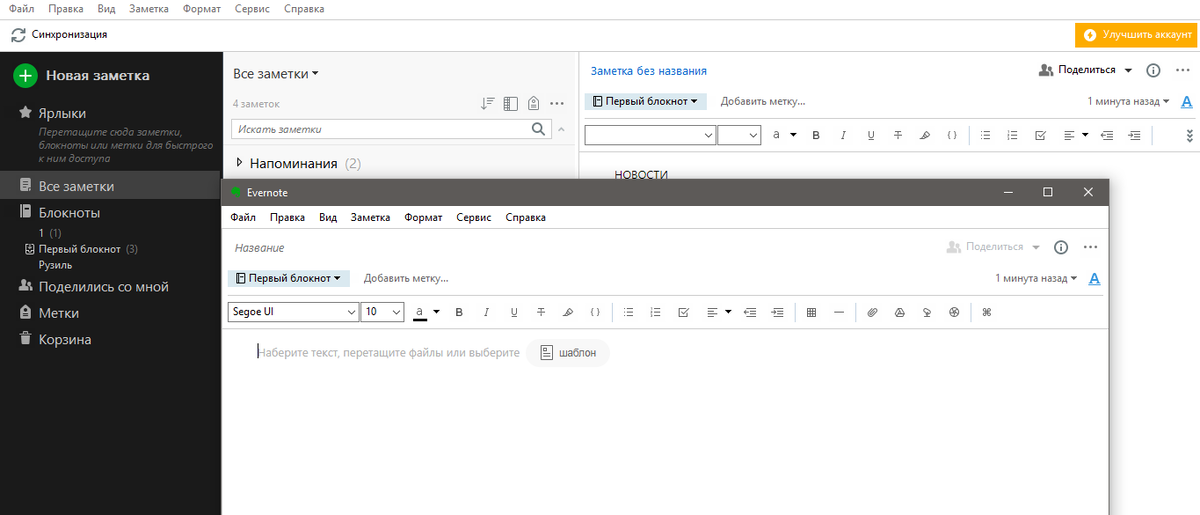
Task: Toggle underline in the Evernote note window
Action: coord(514,312)
